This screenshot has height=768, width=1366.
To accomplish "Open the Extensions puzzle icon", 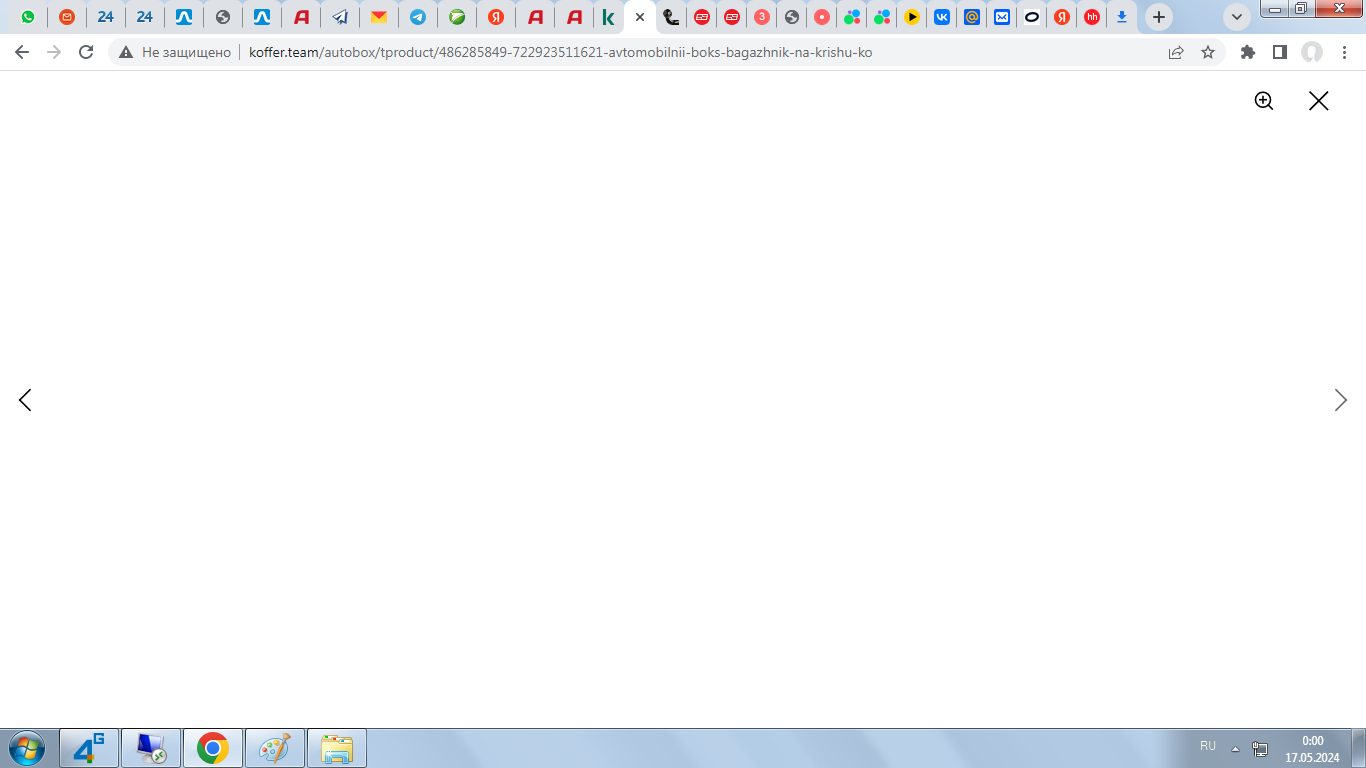I will (x=1247, y=52).
